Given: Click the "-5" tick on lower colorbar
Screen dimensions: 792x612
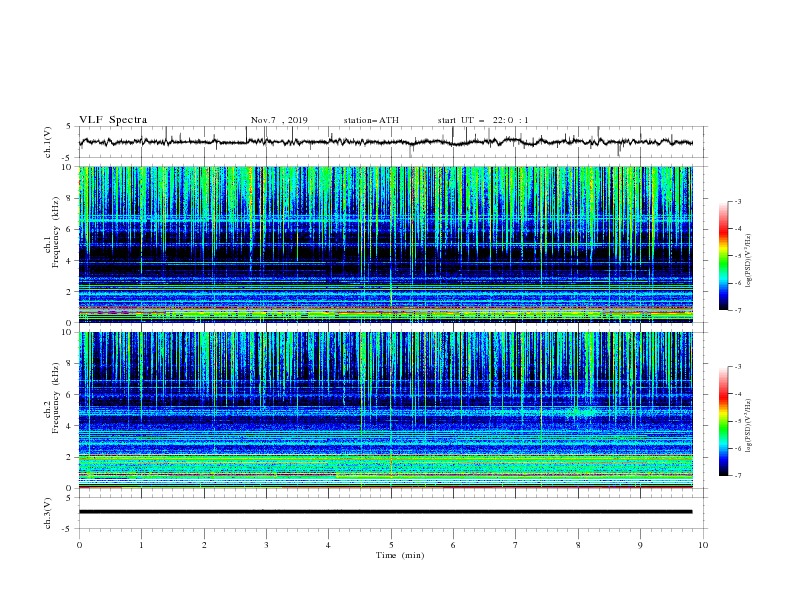Looking at the screenshot, I should [738, 421].
